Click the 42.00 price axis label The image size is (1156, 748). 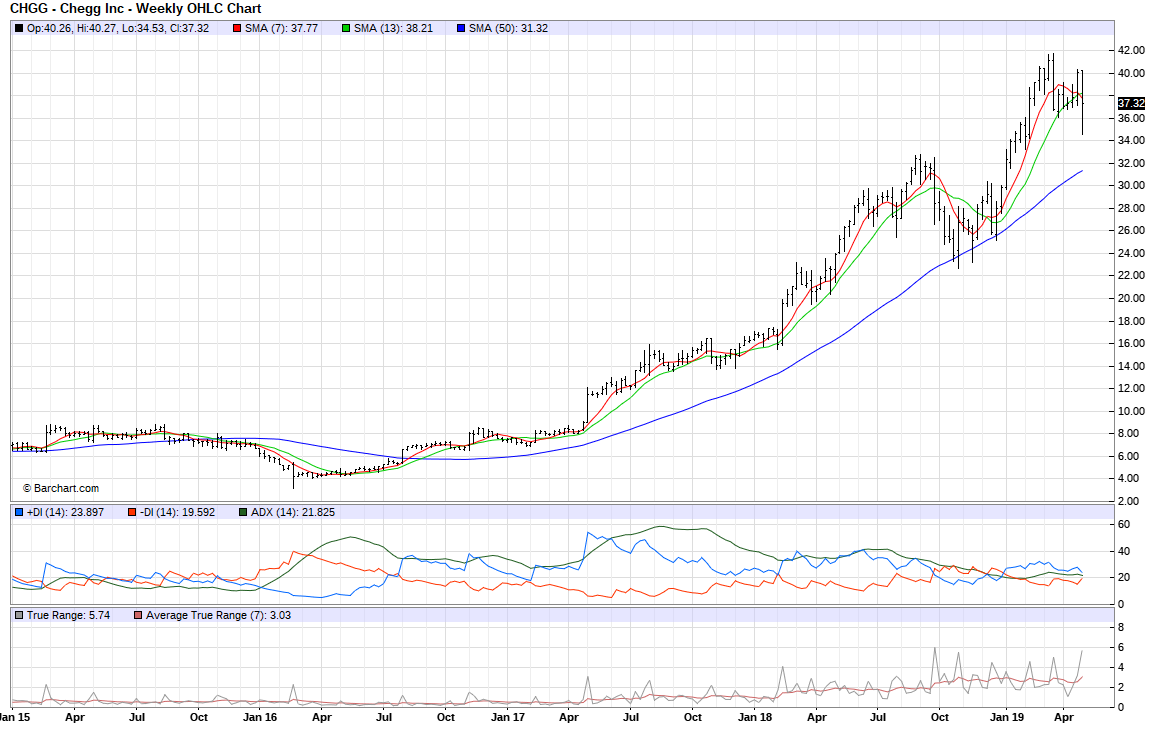click(1131, 51)
